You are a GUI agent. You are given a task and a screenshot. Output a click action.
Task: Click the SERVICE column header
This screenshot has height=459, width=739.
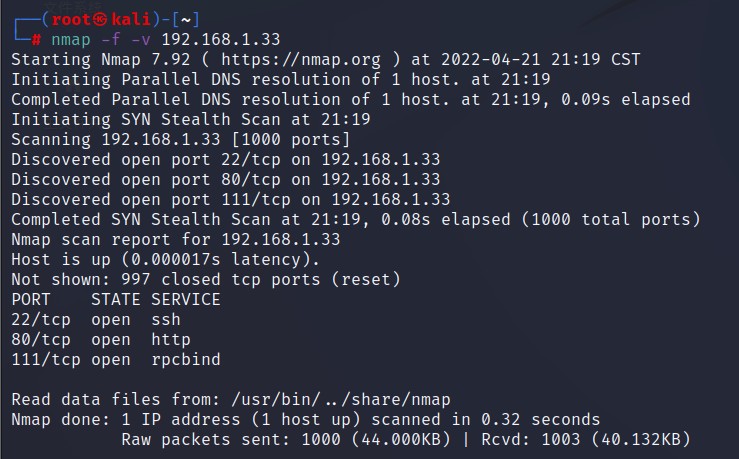pyautogui.click(x=186, y=300)
